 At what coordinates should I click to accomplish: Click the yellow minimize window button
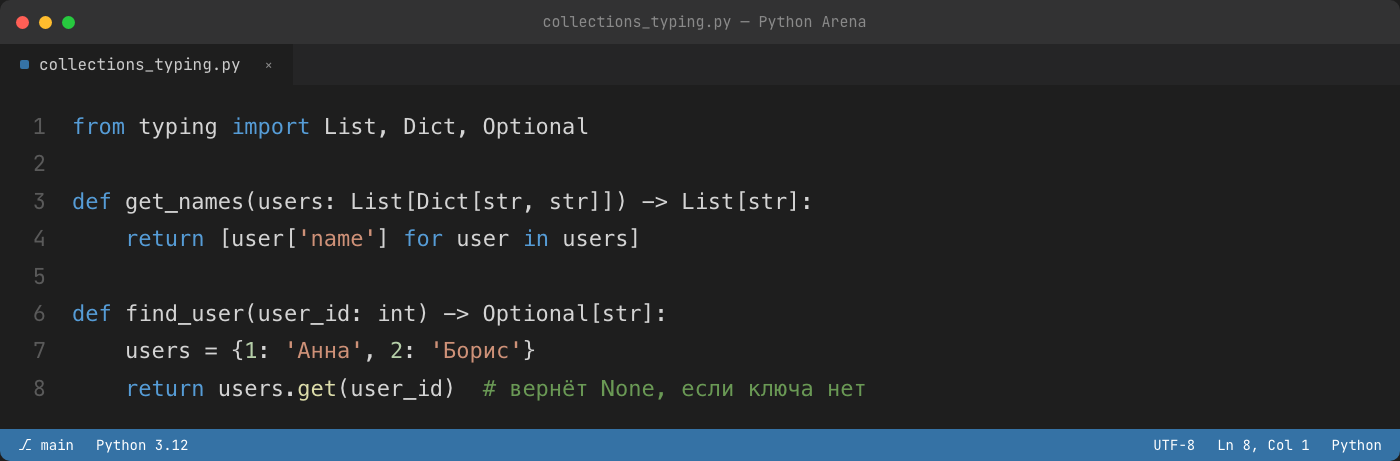click(45, 22)
